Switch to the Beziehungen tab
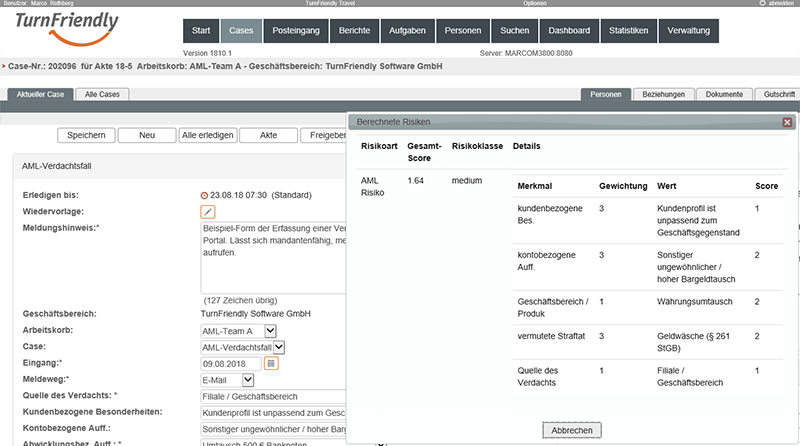The width and height of the screenshot is (800, 446). point(664,94)
